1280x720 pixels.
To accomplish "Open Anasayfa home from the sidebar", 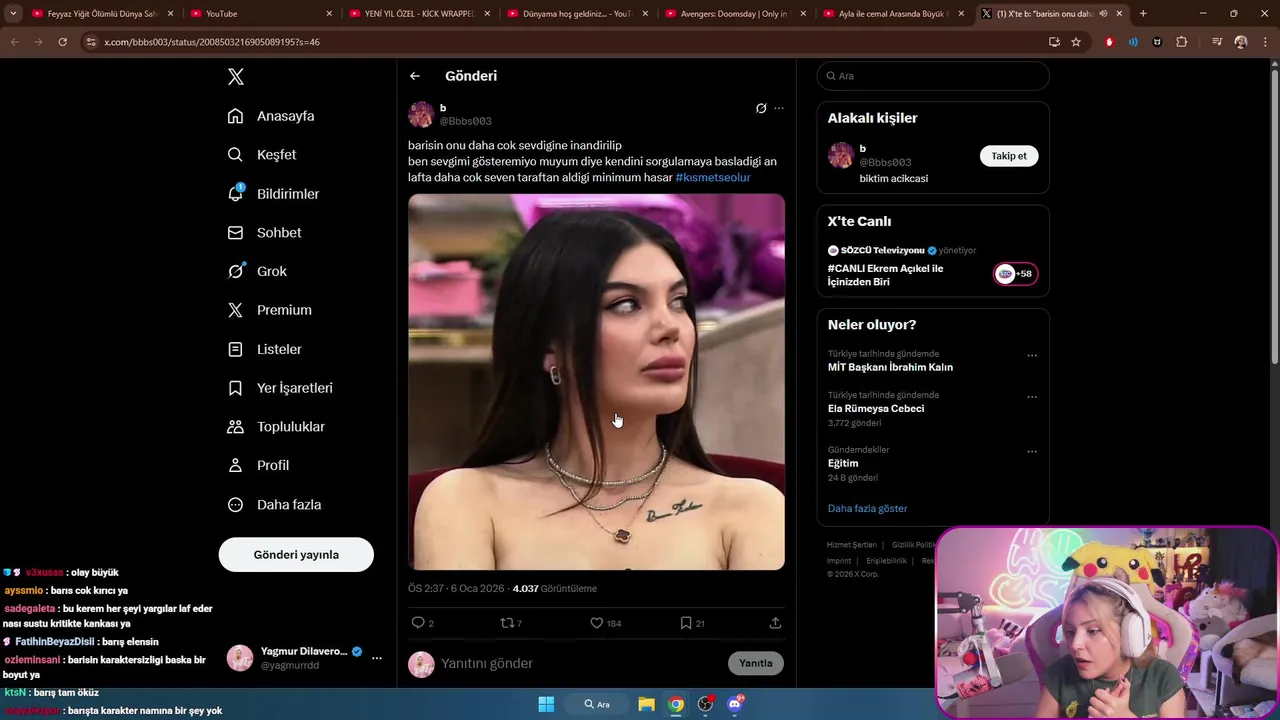I will point(271,116).
